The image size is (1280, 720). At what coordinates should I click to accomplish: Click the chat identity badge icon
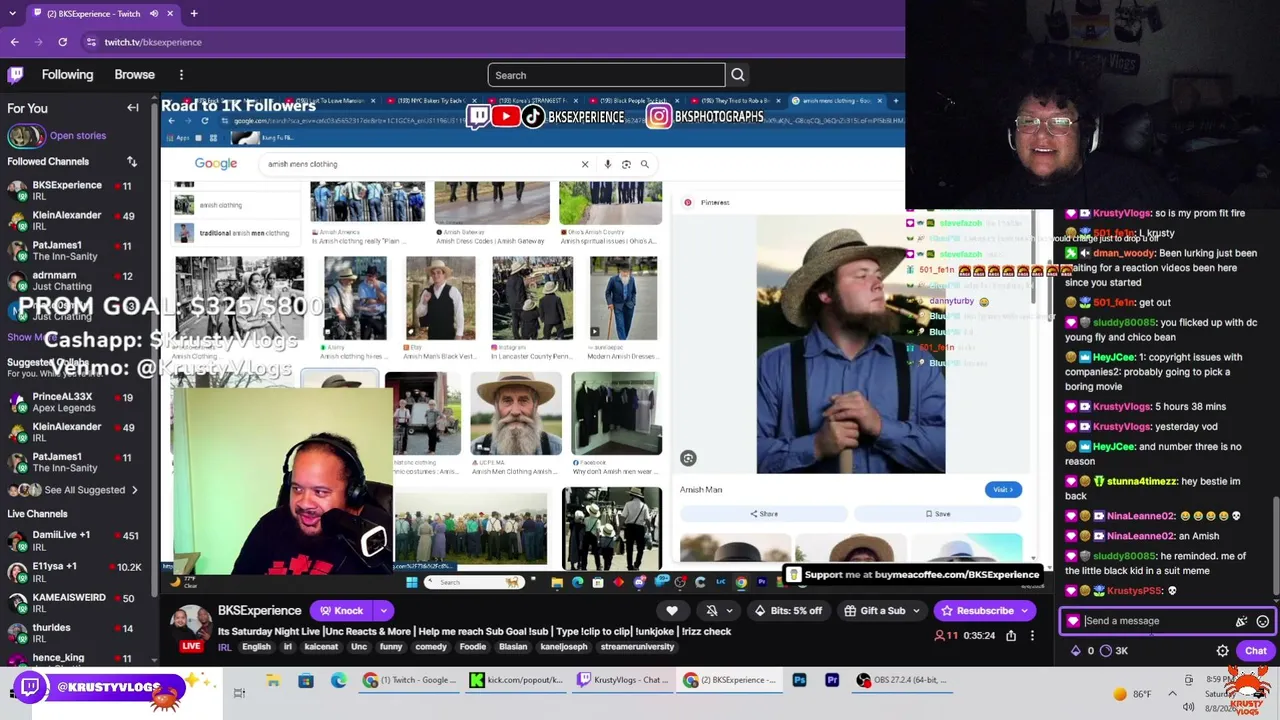pyautogui.click(x=1073, y=621)
